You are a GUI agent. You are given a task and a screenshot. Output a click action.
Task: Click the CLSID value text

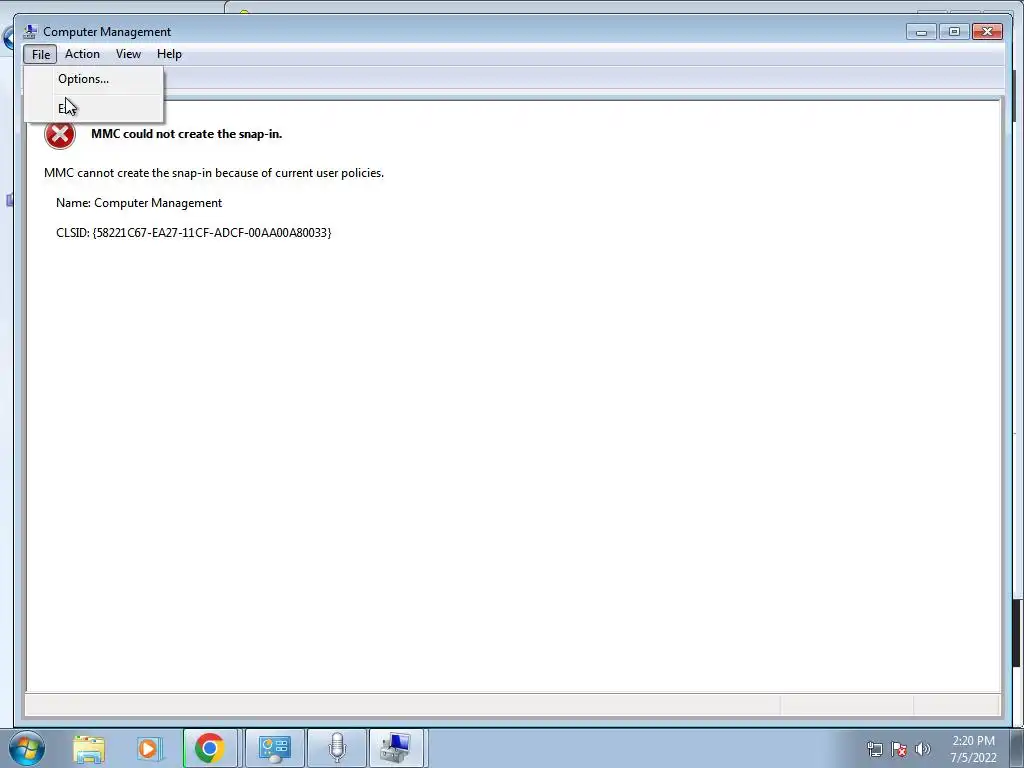[x=212, y=232]
